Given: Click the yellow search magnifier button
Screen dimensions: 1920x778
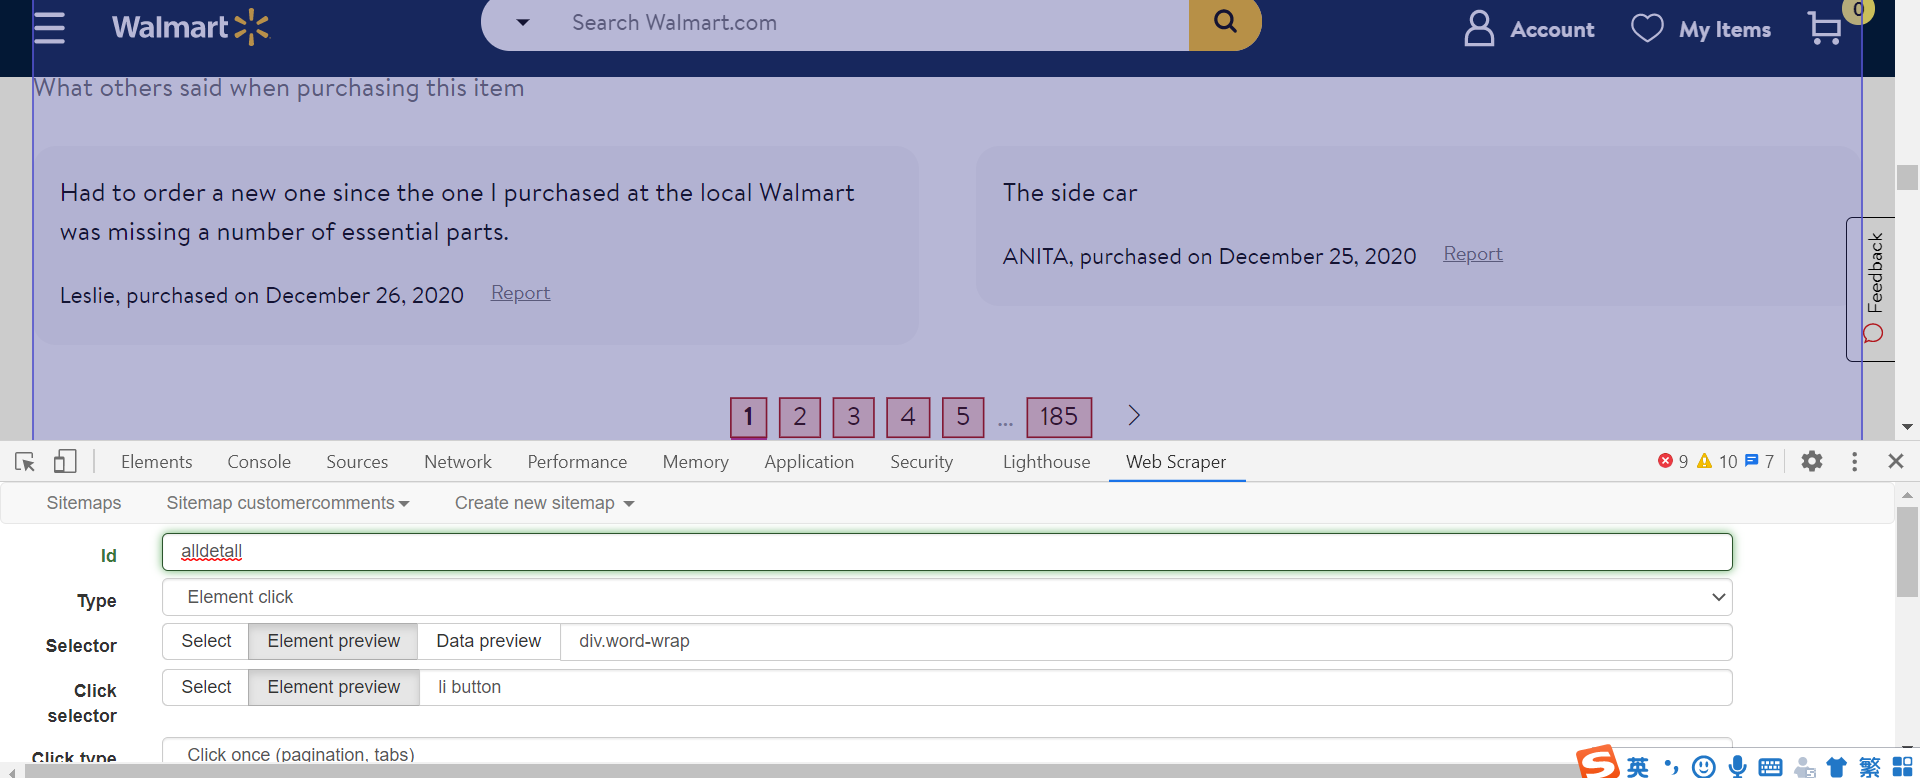Looking at the screenshot, I should tap(1225, 22).
